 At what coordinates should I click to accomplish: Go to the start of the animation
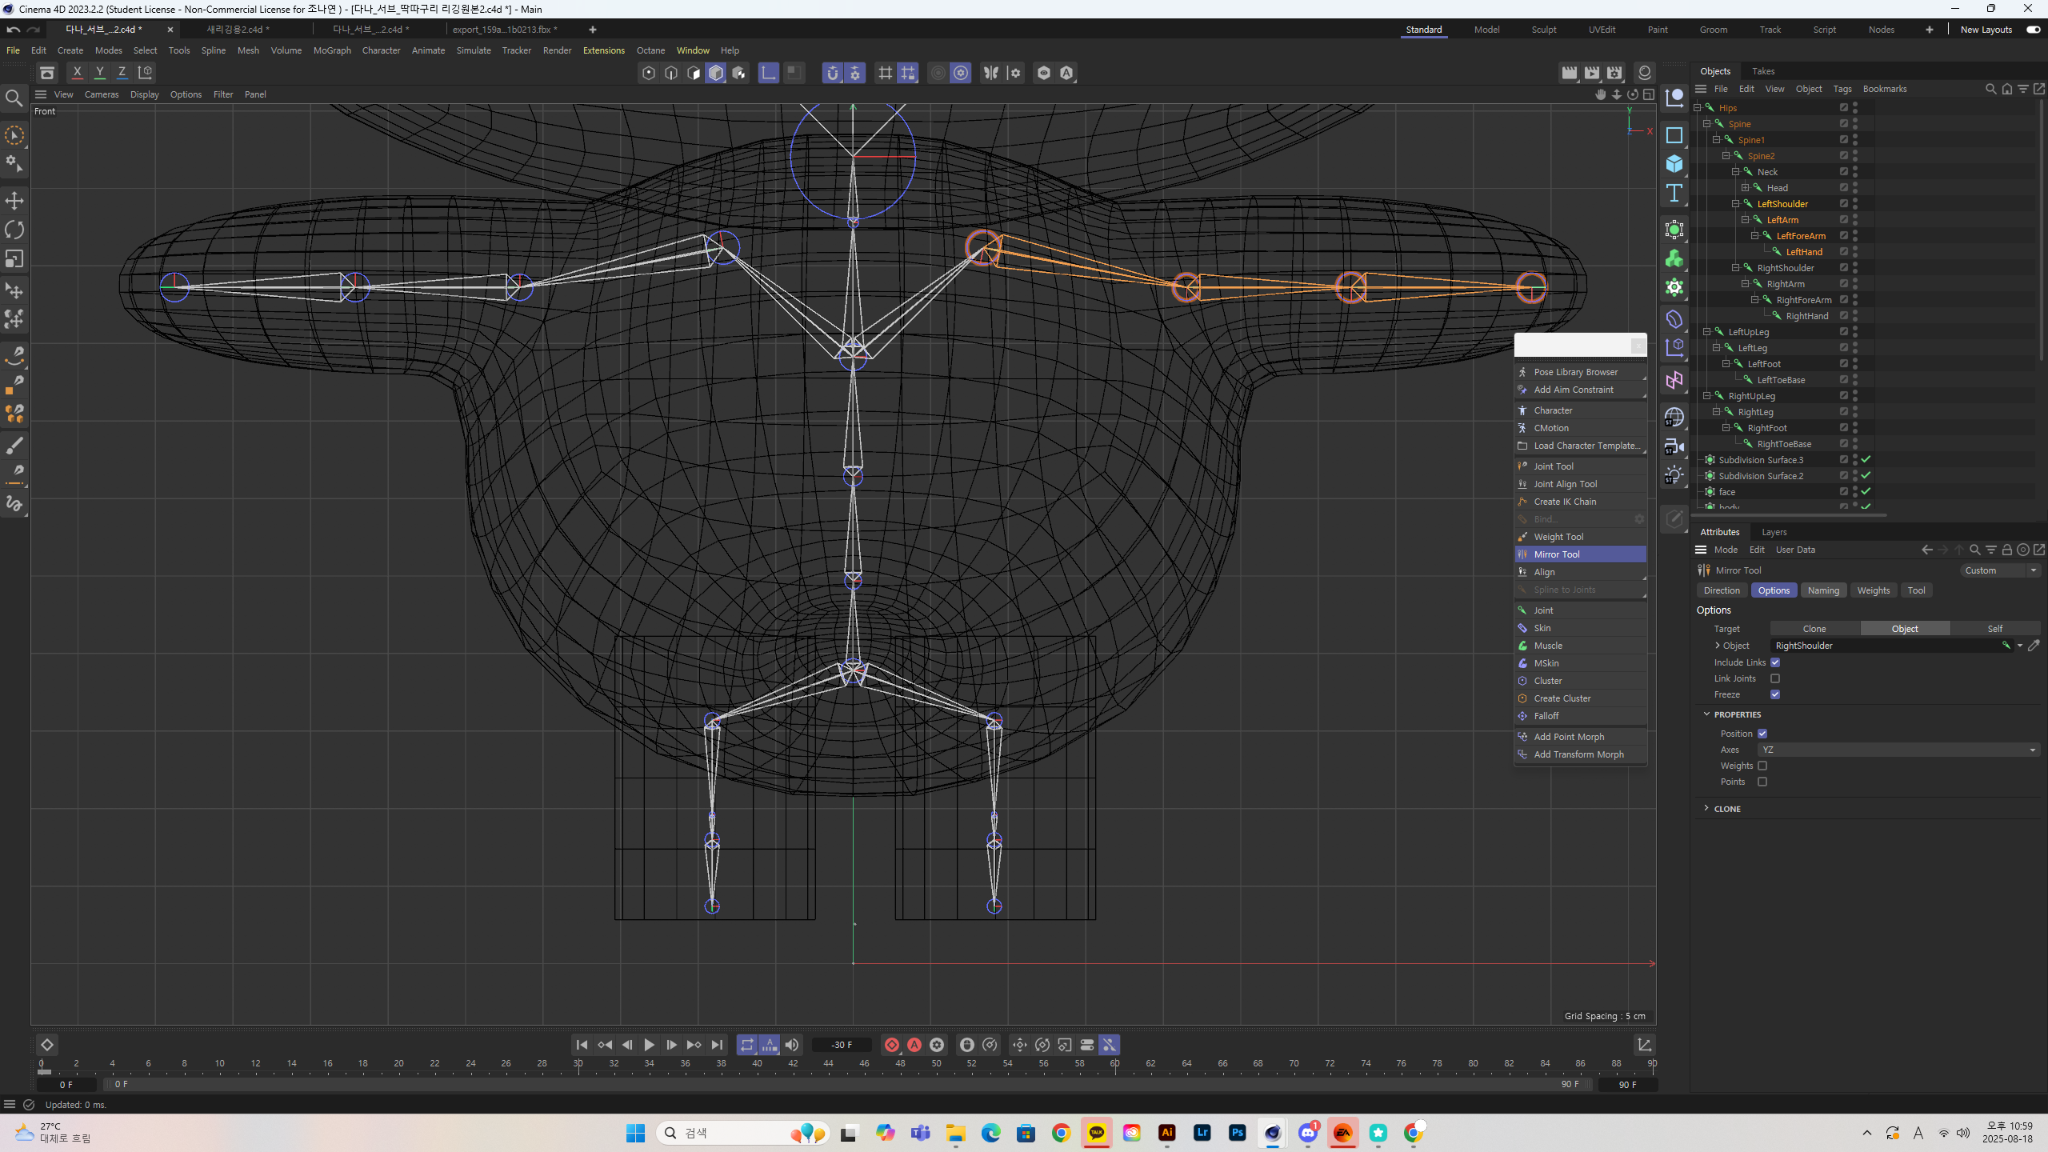click(582, 1045)
